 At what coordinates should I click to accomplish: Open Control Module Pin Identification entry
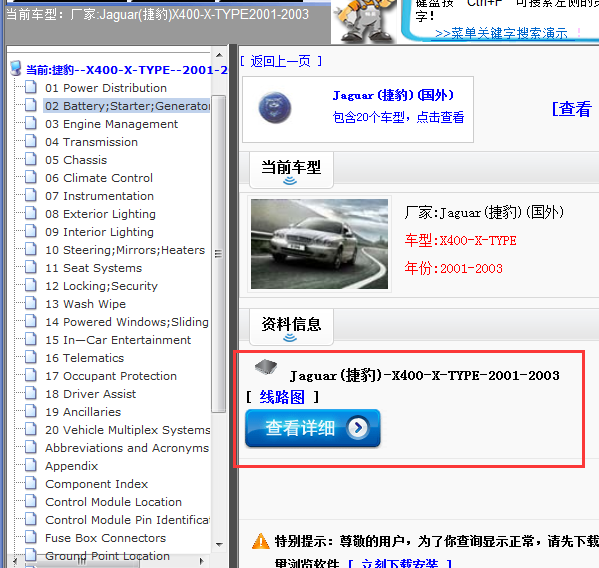128,519
